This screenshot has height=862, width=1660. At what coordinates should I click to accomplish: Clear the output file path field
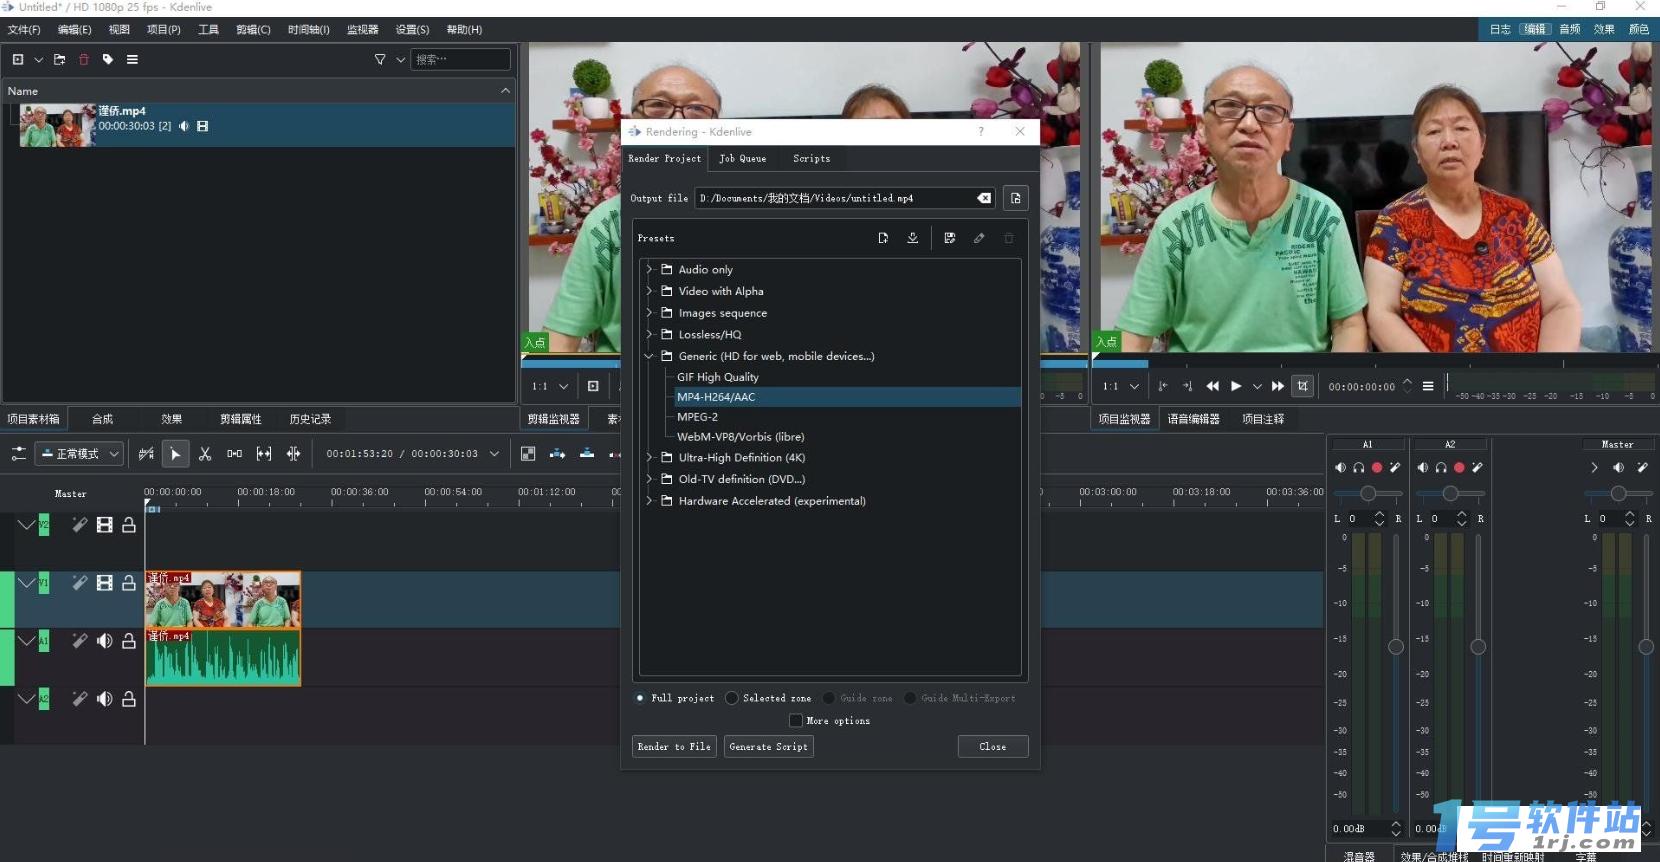coord(984,198)
